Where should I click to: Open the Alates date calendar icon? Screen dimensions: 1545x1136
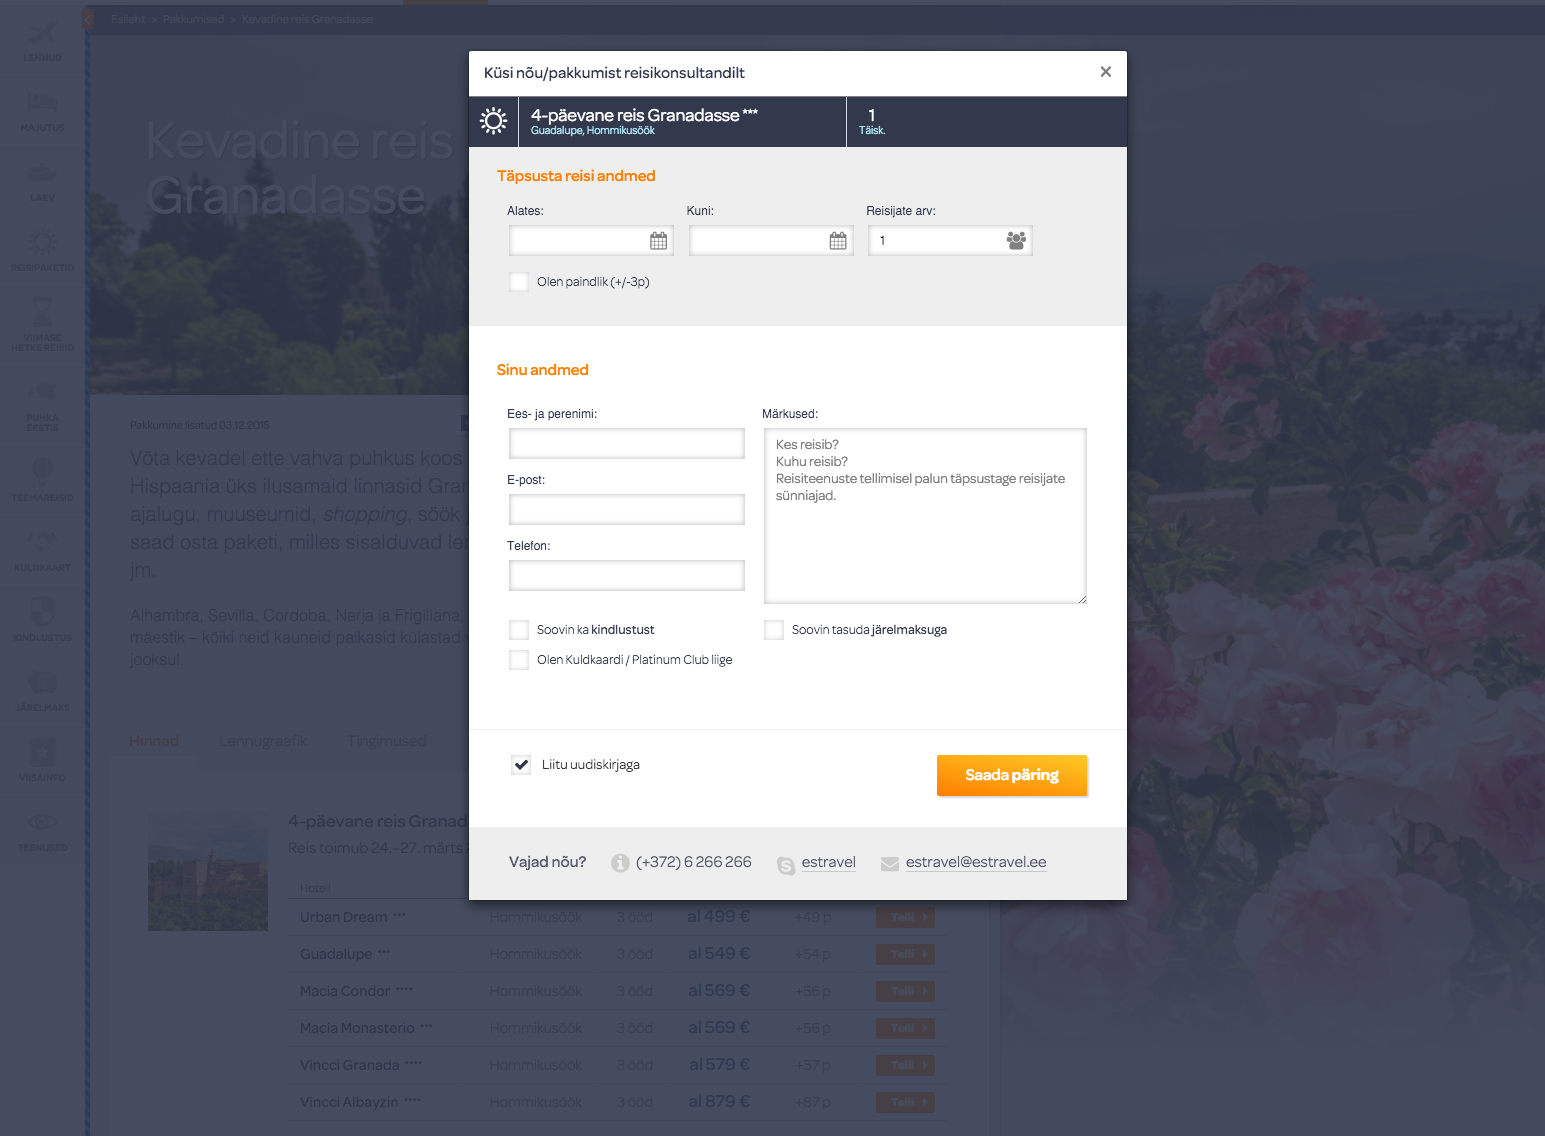pos(658,241)
